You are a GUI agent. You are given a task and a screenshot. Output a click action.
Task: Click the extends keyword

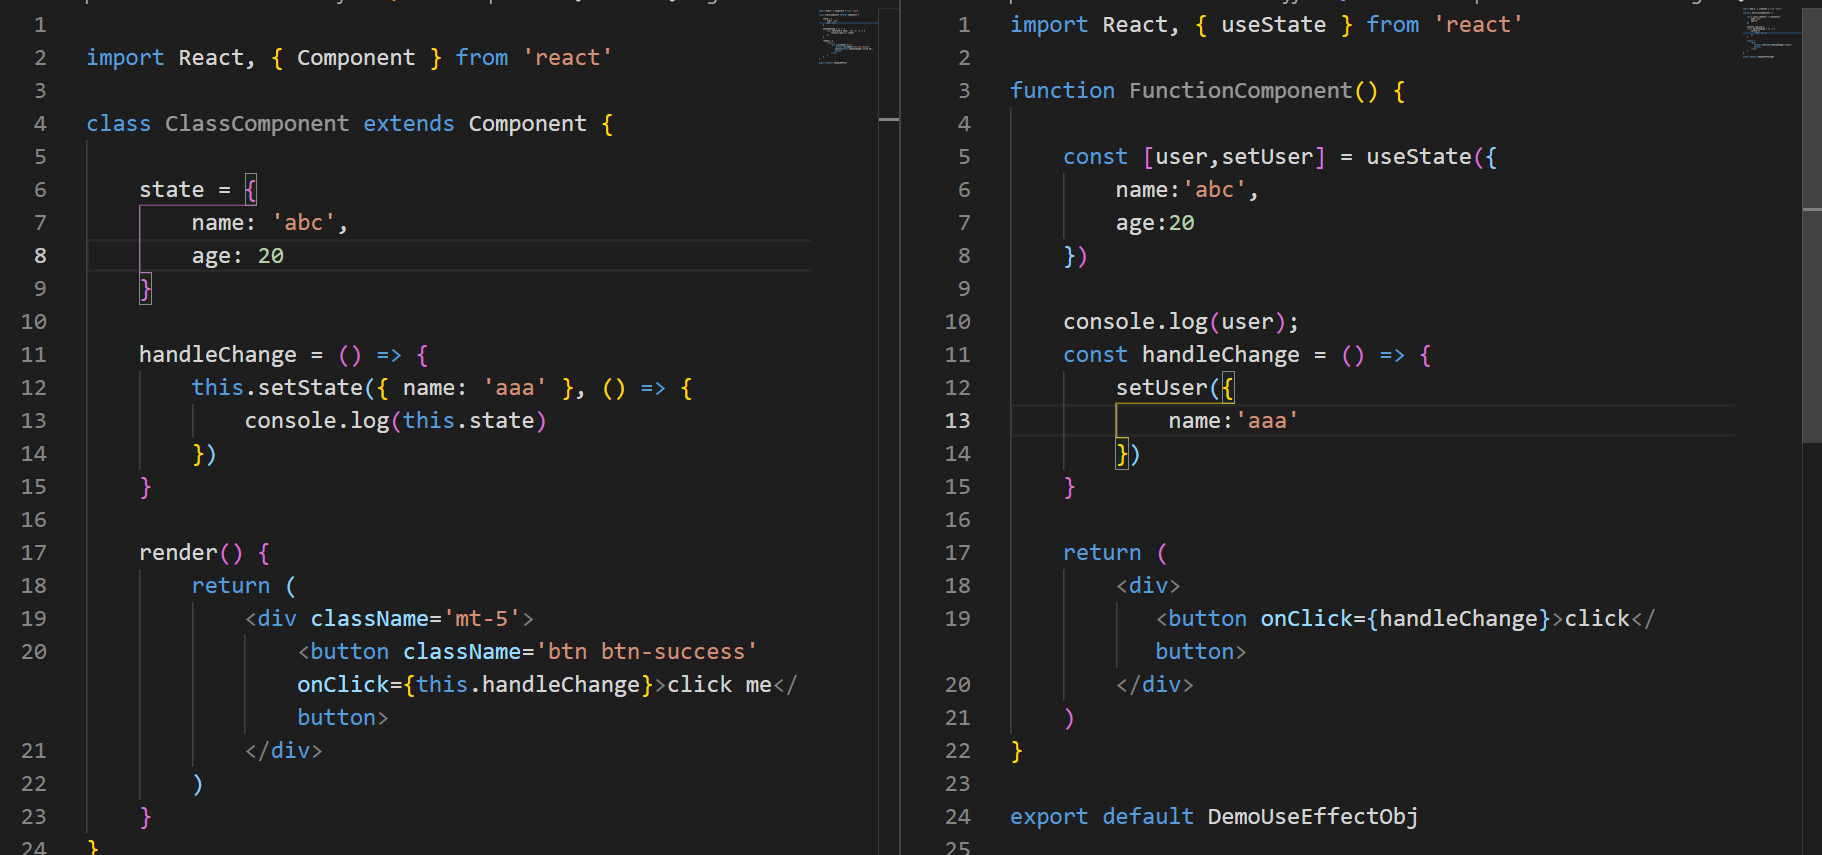pyautogui.click(x=408, y=124)
